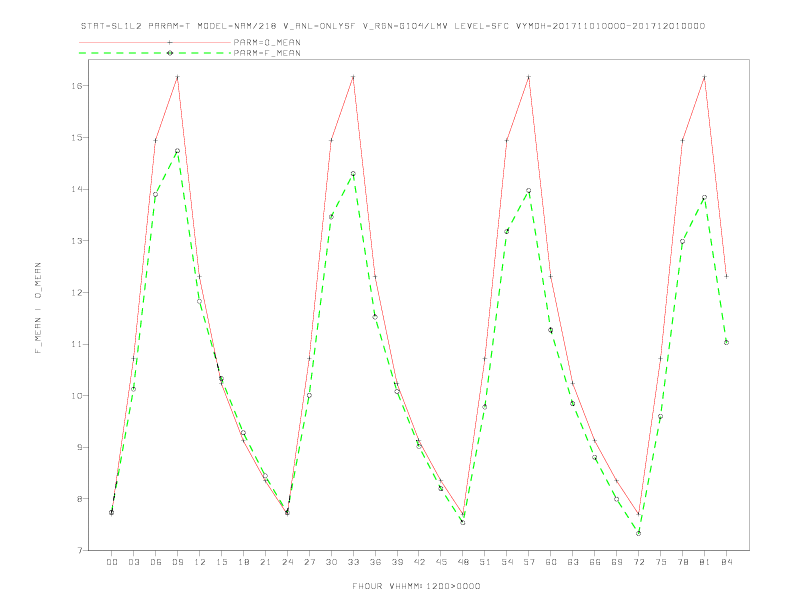Image resolution: width=792 pixels, height=612 pixels.
Task: Click the X-axis tick label 21
Action: pyautogui.click(x=265, y=562)
